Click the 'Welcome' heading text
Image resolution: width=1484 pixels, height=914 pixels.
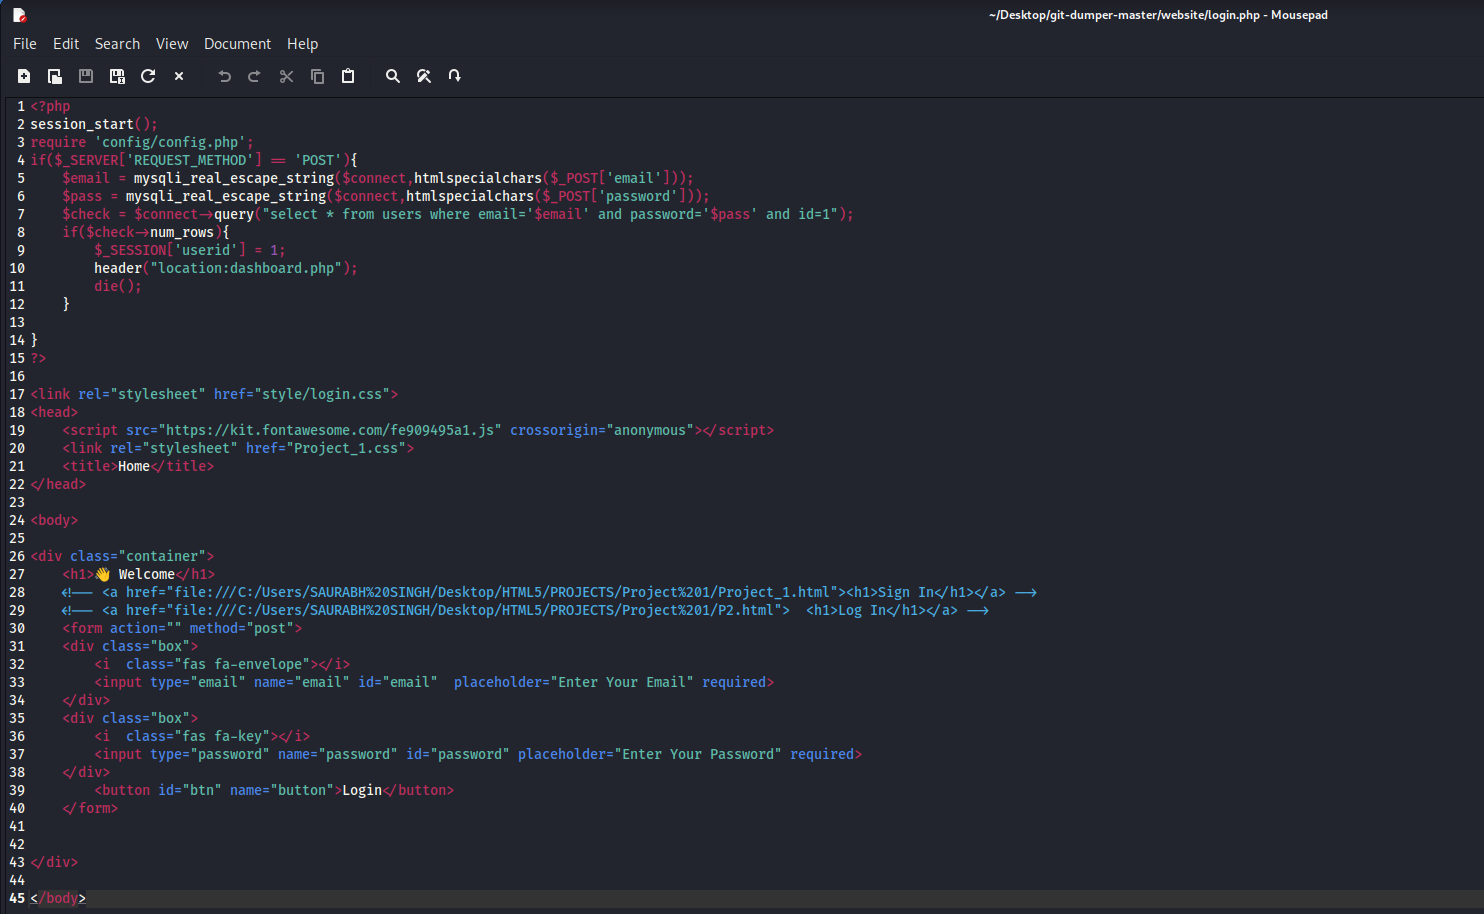pyautogui.click(x=146, y=574)
